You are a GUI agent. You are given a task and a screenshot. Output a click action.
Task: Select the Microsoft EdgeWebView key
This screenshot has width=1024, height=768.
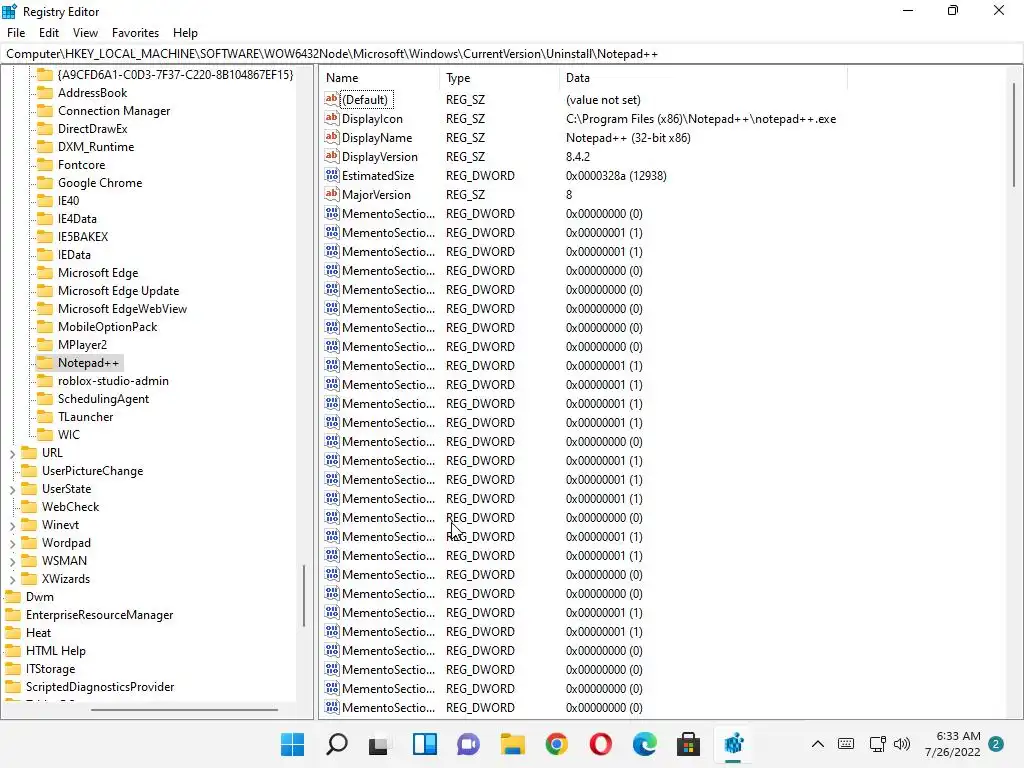[x=122, y=308]
